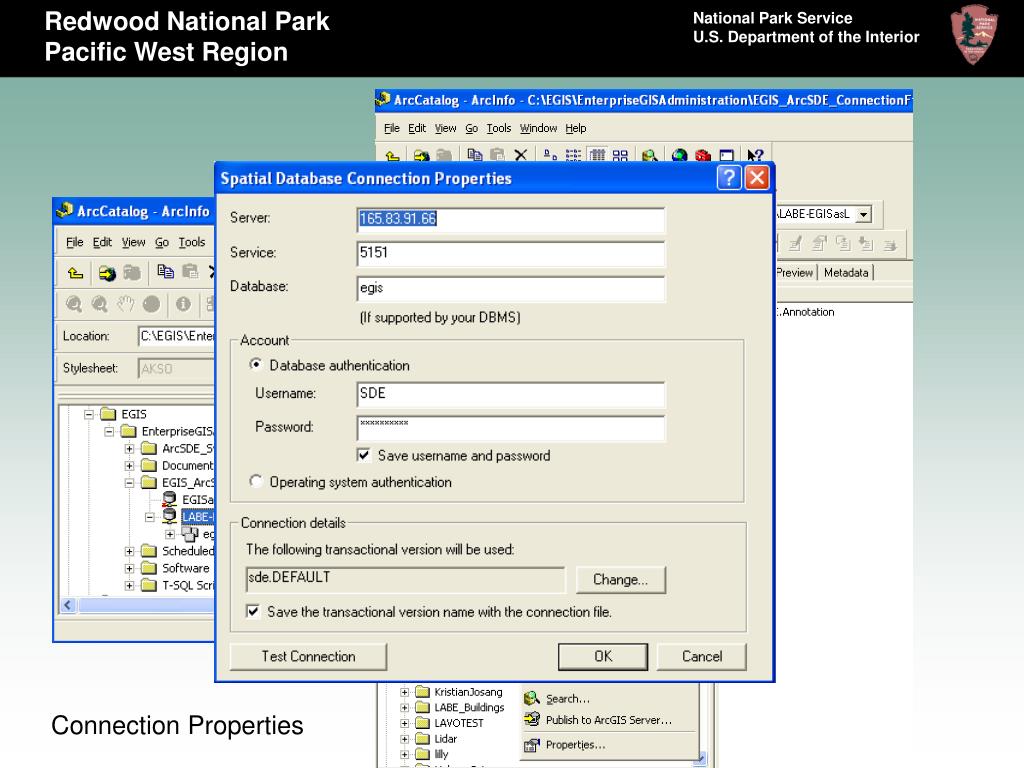The height and width of the screenshot is (768, 1024).
Task: Click the Delete X icon in back ArcCatalog toolbar
Action: 520,155
